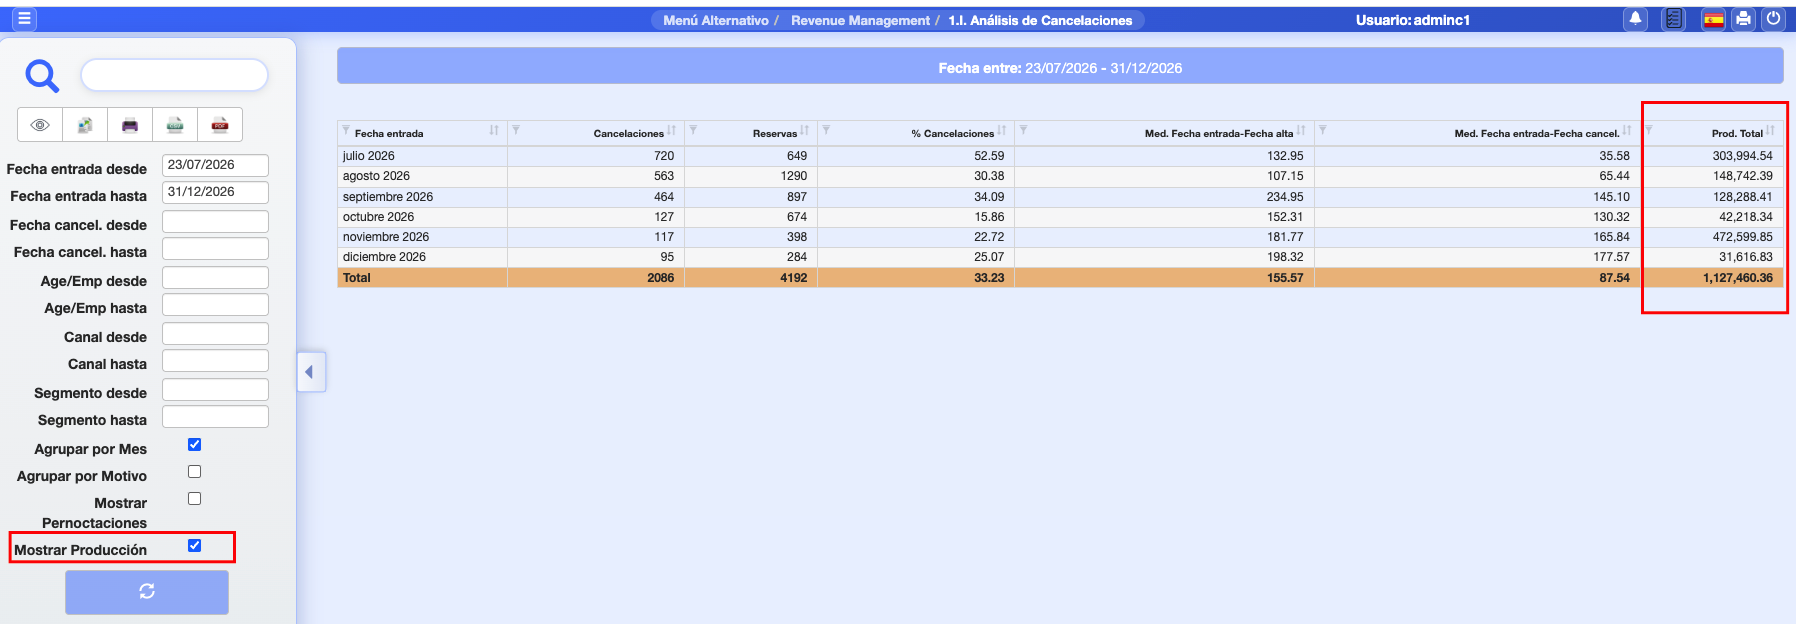The height and width of the screenshot is (624, 1796).
Task: Sort by Med. Fecha entrada-Fecha cancel. column
Action: [x=1627, y=131]
